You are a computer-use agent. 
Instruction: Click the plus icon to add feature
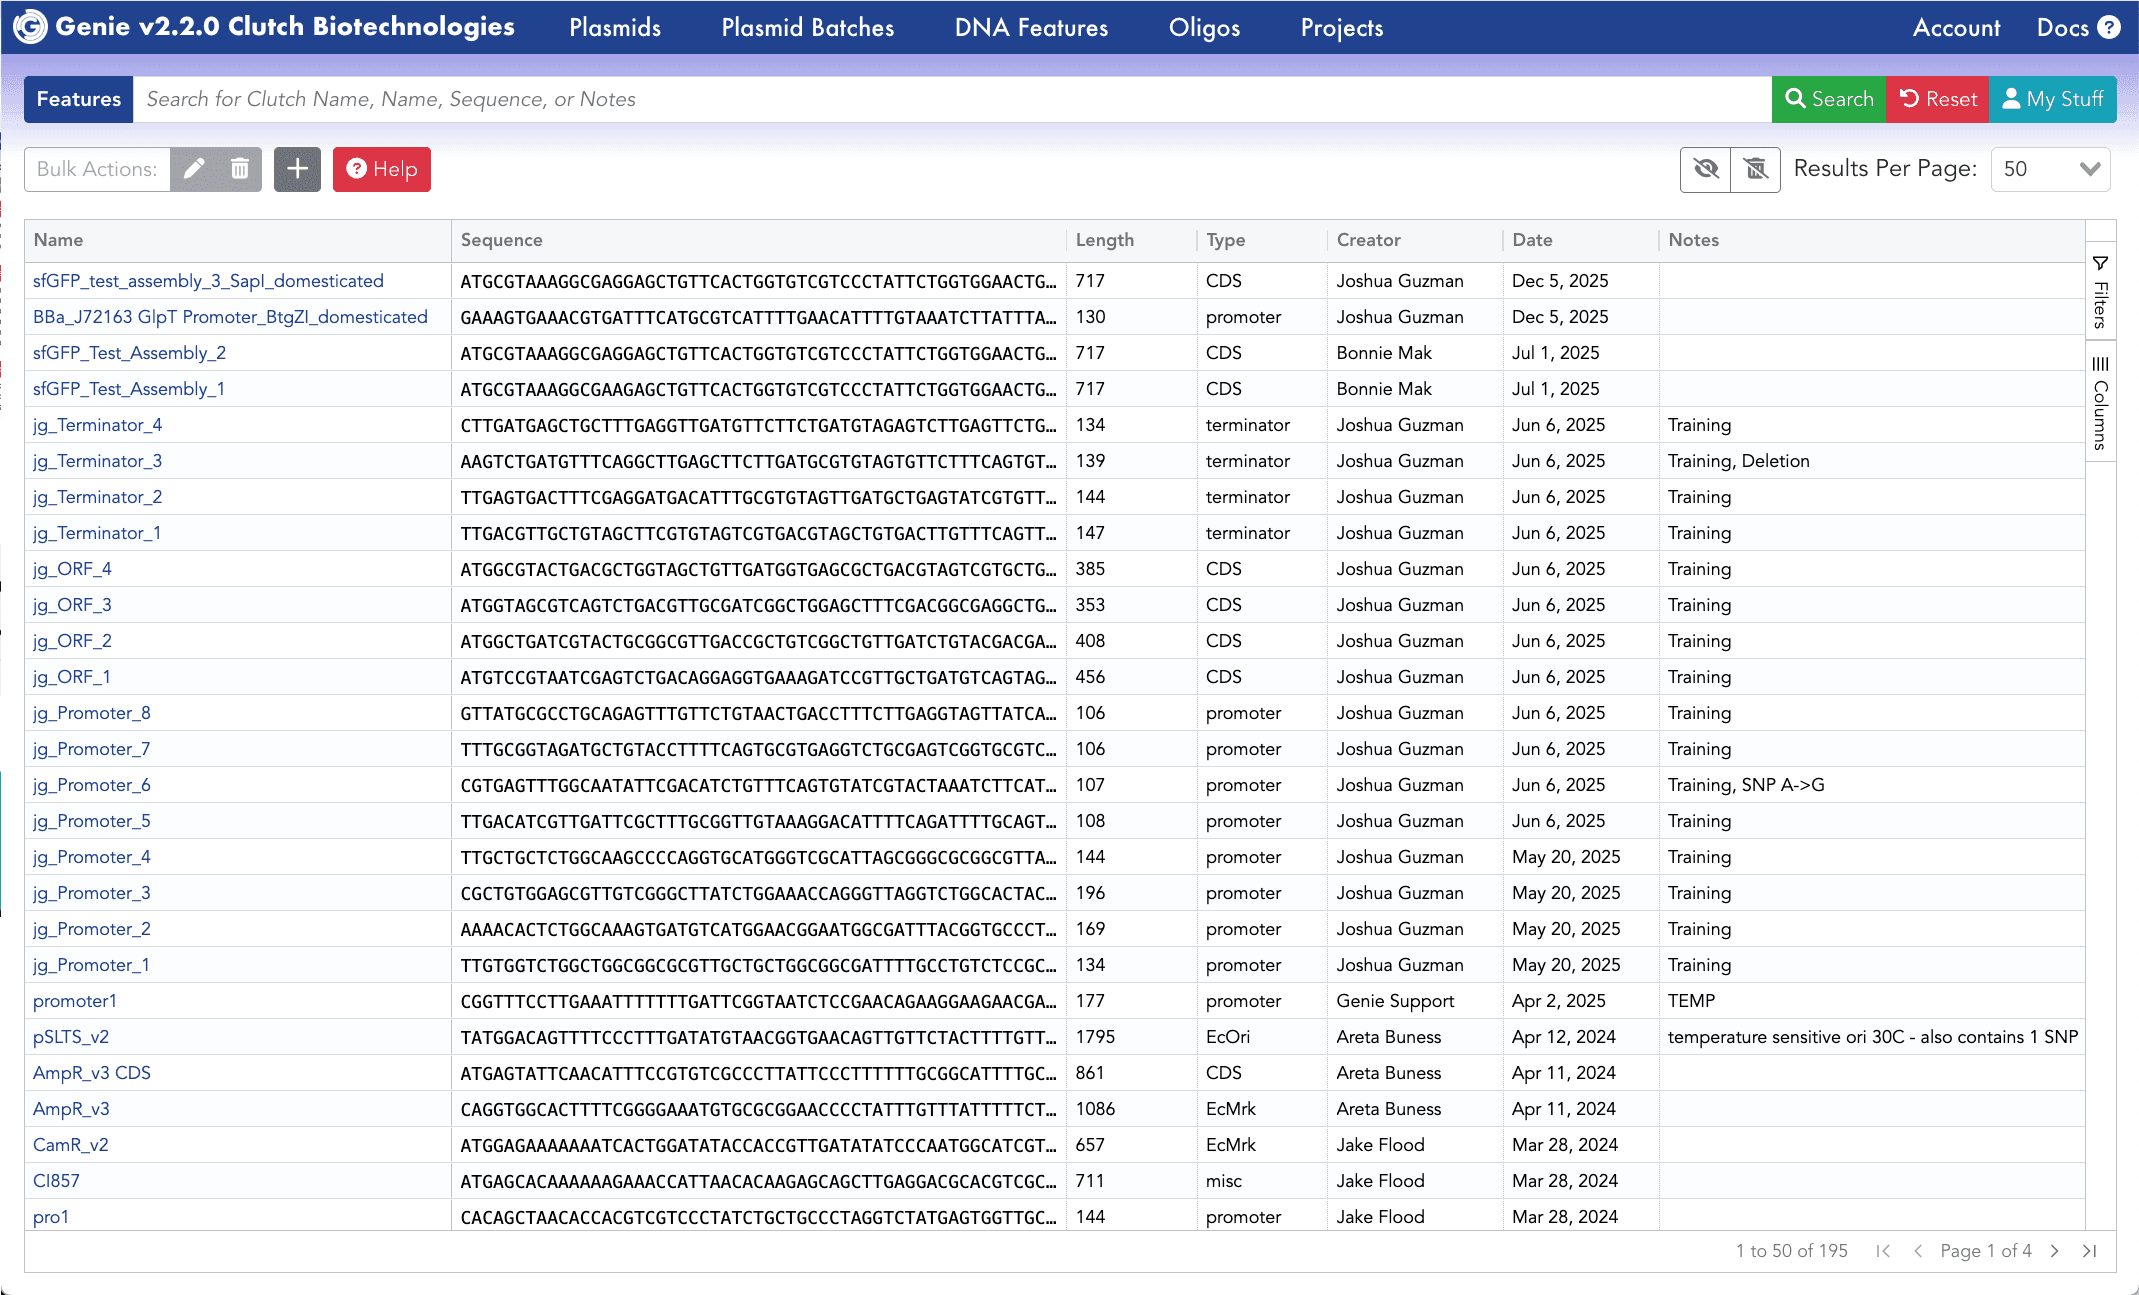pyautogui.click(x=297, y=169)
